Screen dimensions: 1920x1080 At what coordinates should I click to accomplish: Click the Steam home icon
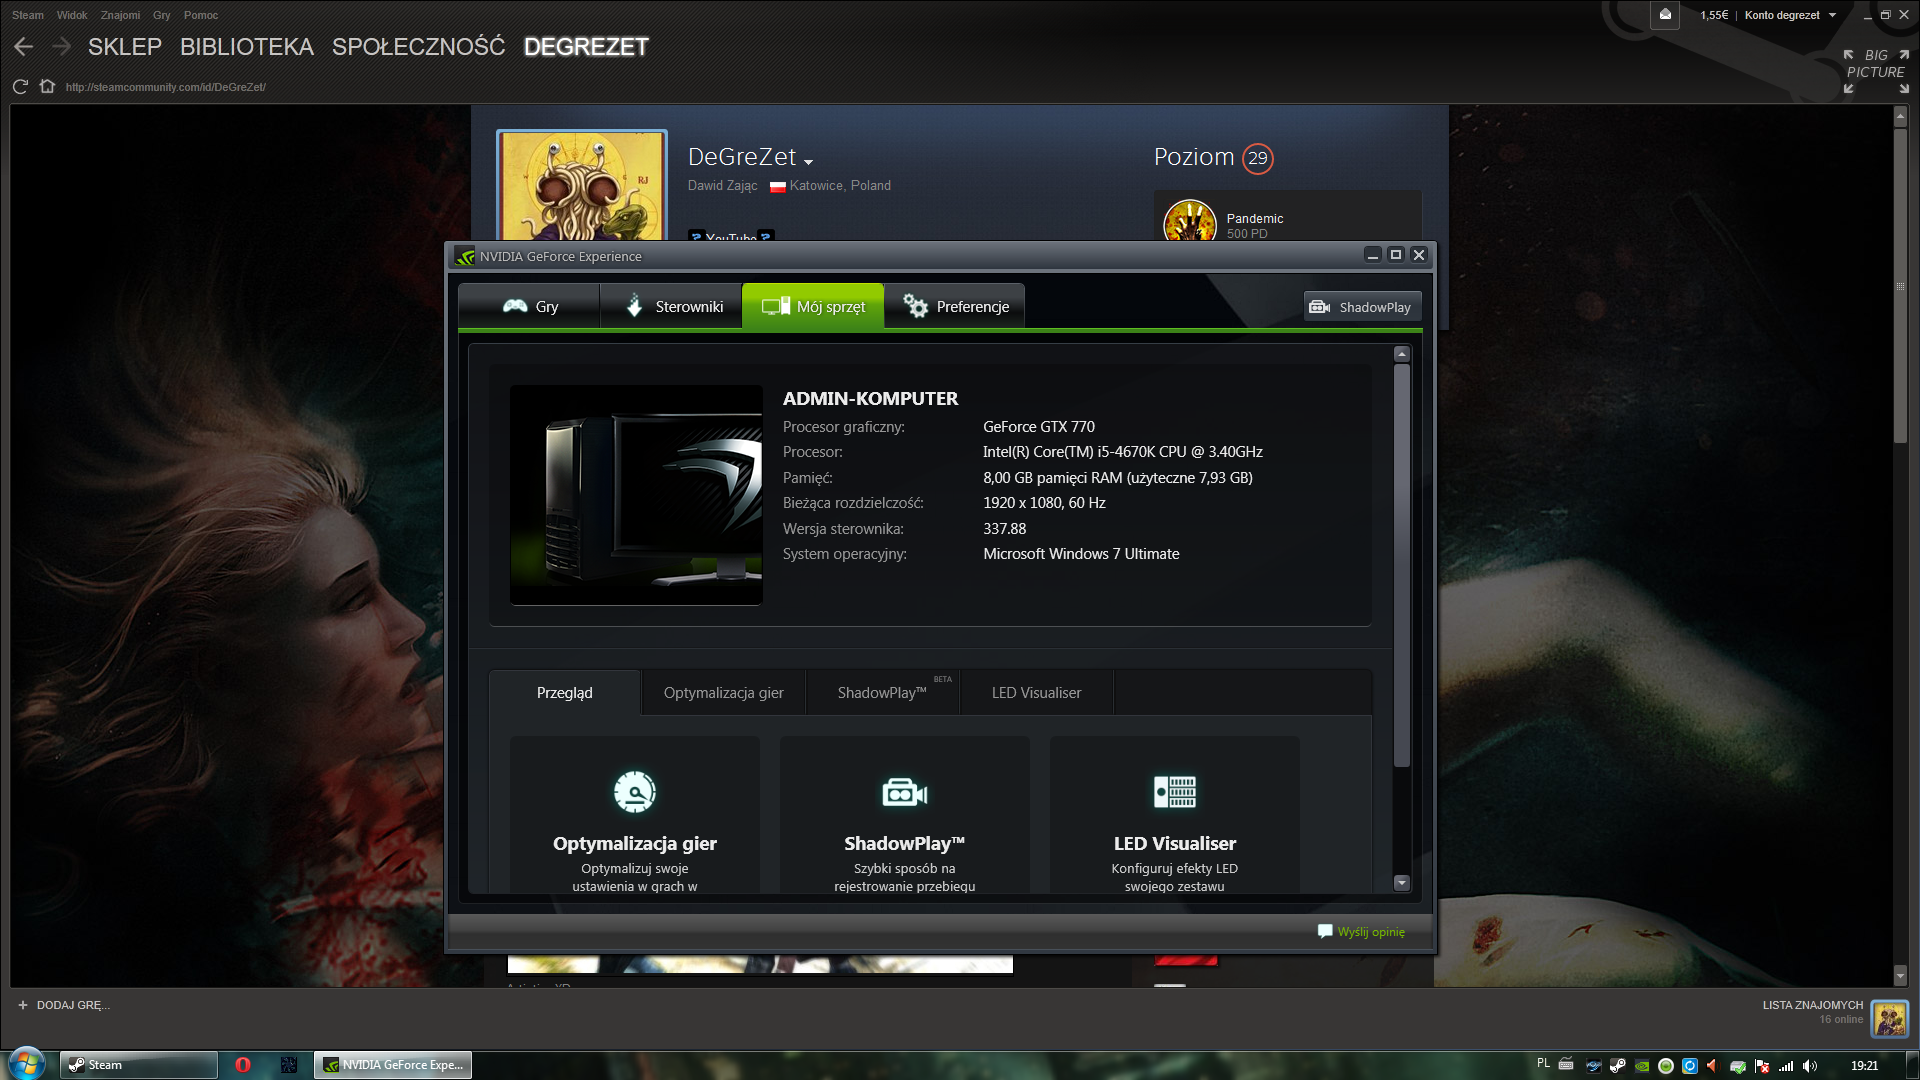pos(47,86)
